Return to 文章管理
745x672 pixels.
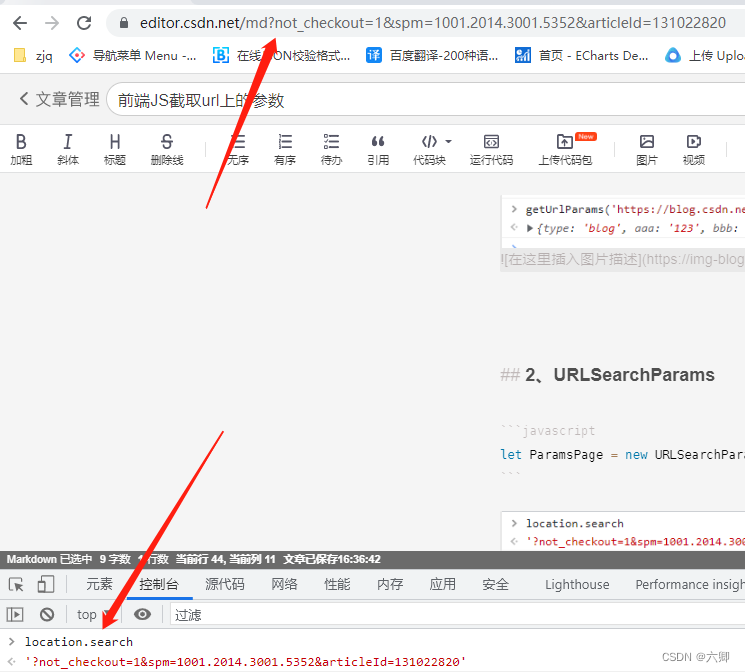59,99
